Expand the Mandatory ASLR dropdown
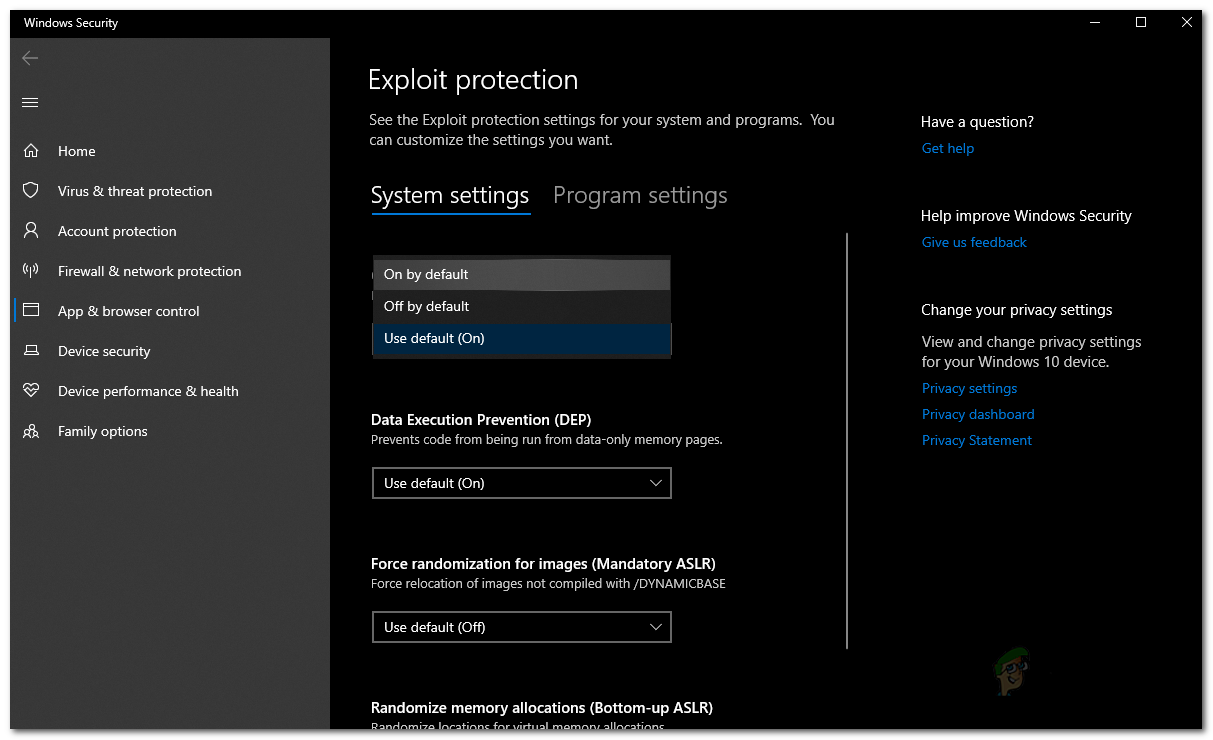Viewport: 1213px width, 740px height. [521, 627]
